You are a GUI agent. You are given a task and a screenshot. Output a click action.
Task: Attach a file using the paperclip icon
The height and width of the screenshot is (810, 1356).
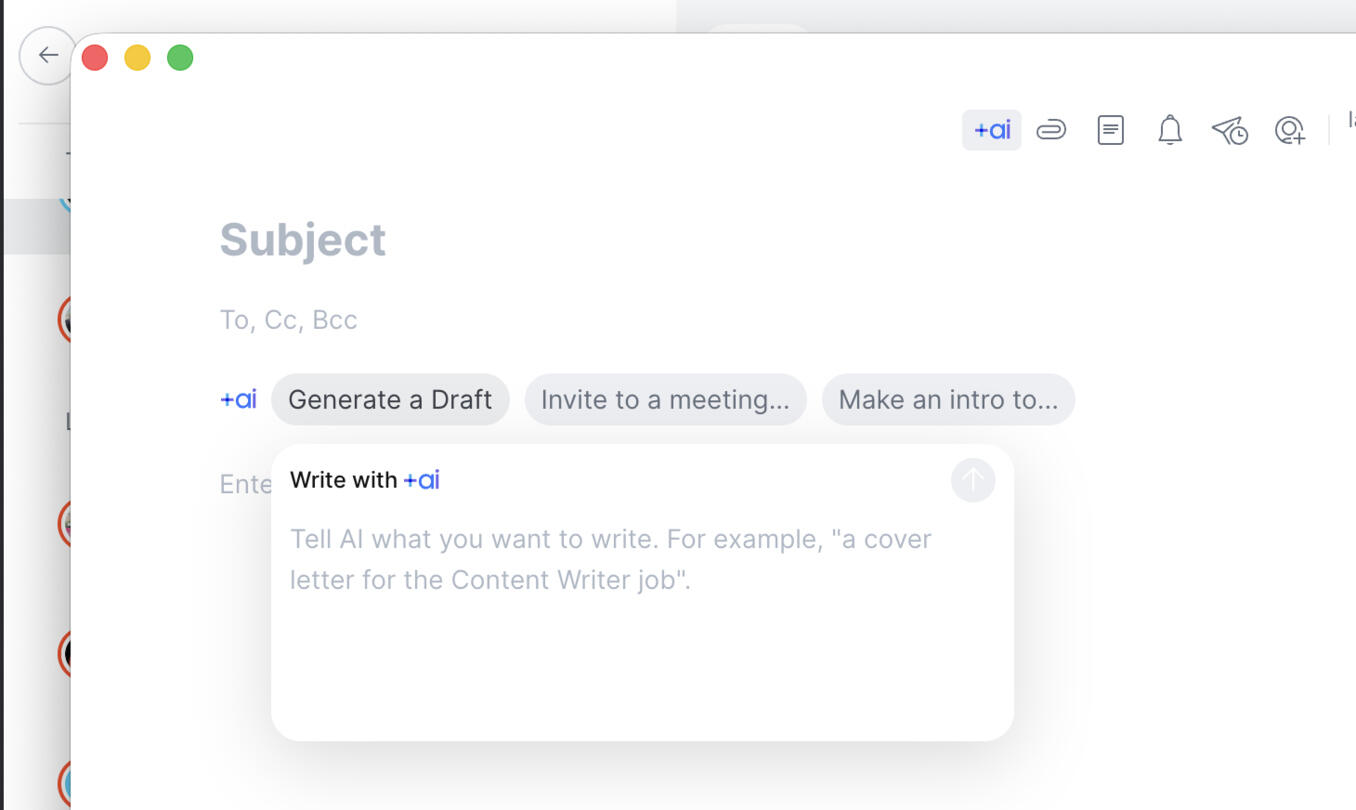coord(1051,130)
